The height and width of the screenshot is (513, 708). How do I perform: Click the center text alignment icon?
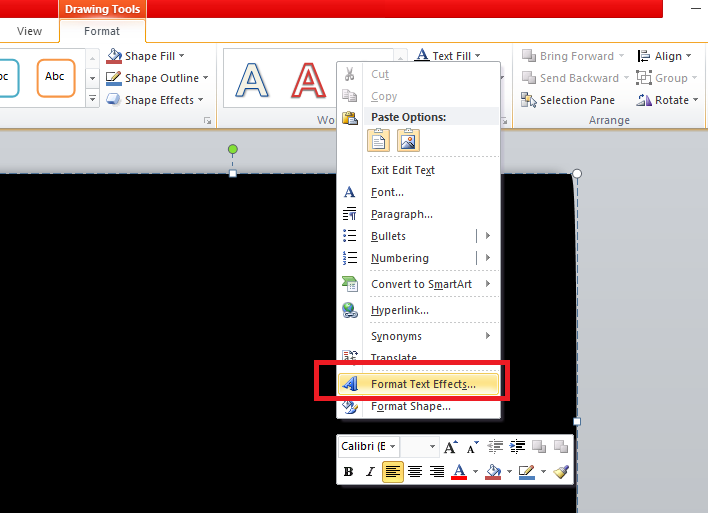415,472
